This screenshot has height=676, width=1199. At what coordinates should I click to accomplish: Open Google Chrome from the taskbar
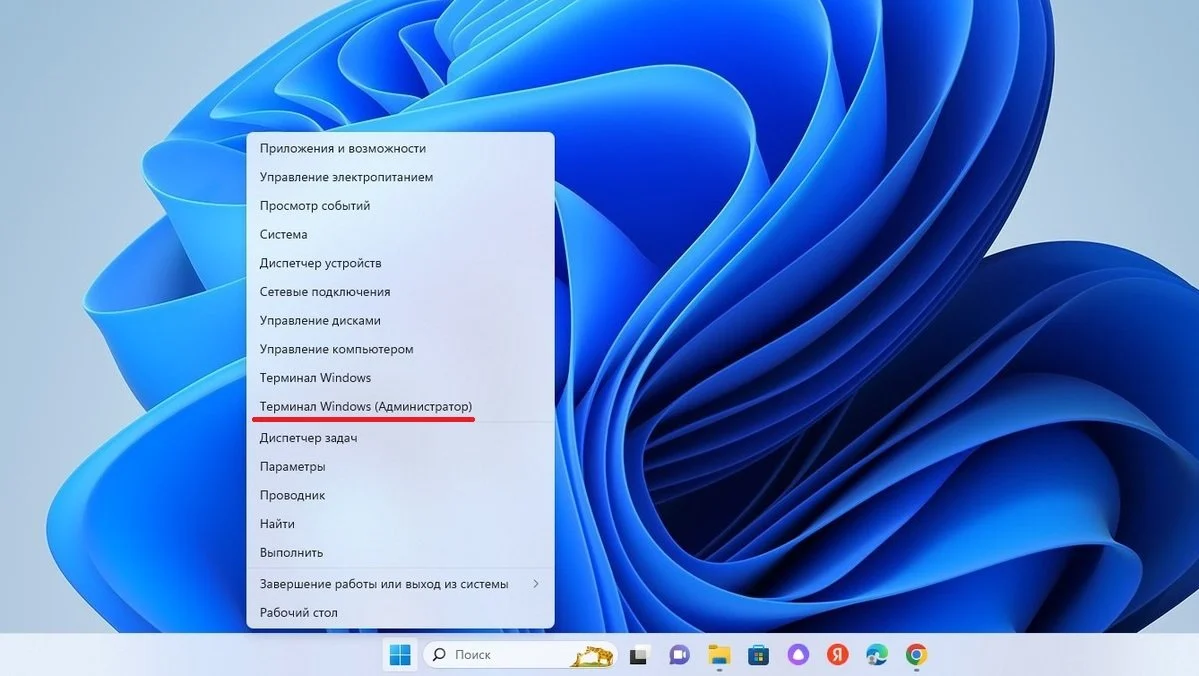pos(917,655)
